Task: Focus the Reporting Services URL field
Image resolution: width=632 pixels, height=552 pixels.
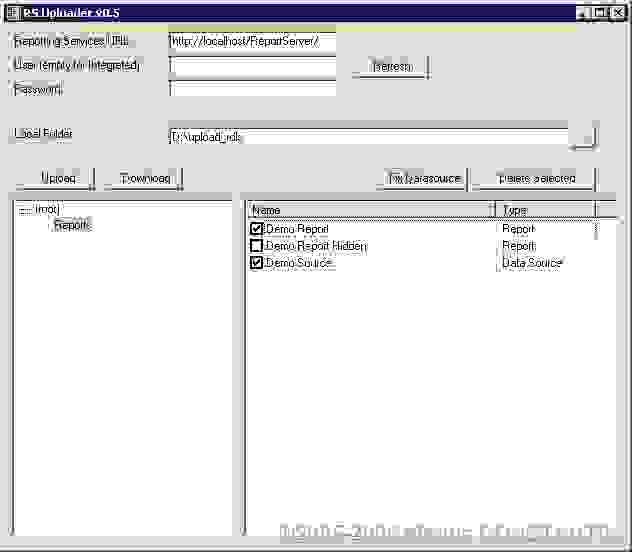Action: point(252,41)
